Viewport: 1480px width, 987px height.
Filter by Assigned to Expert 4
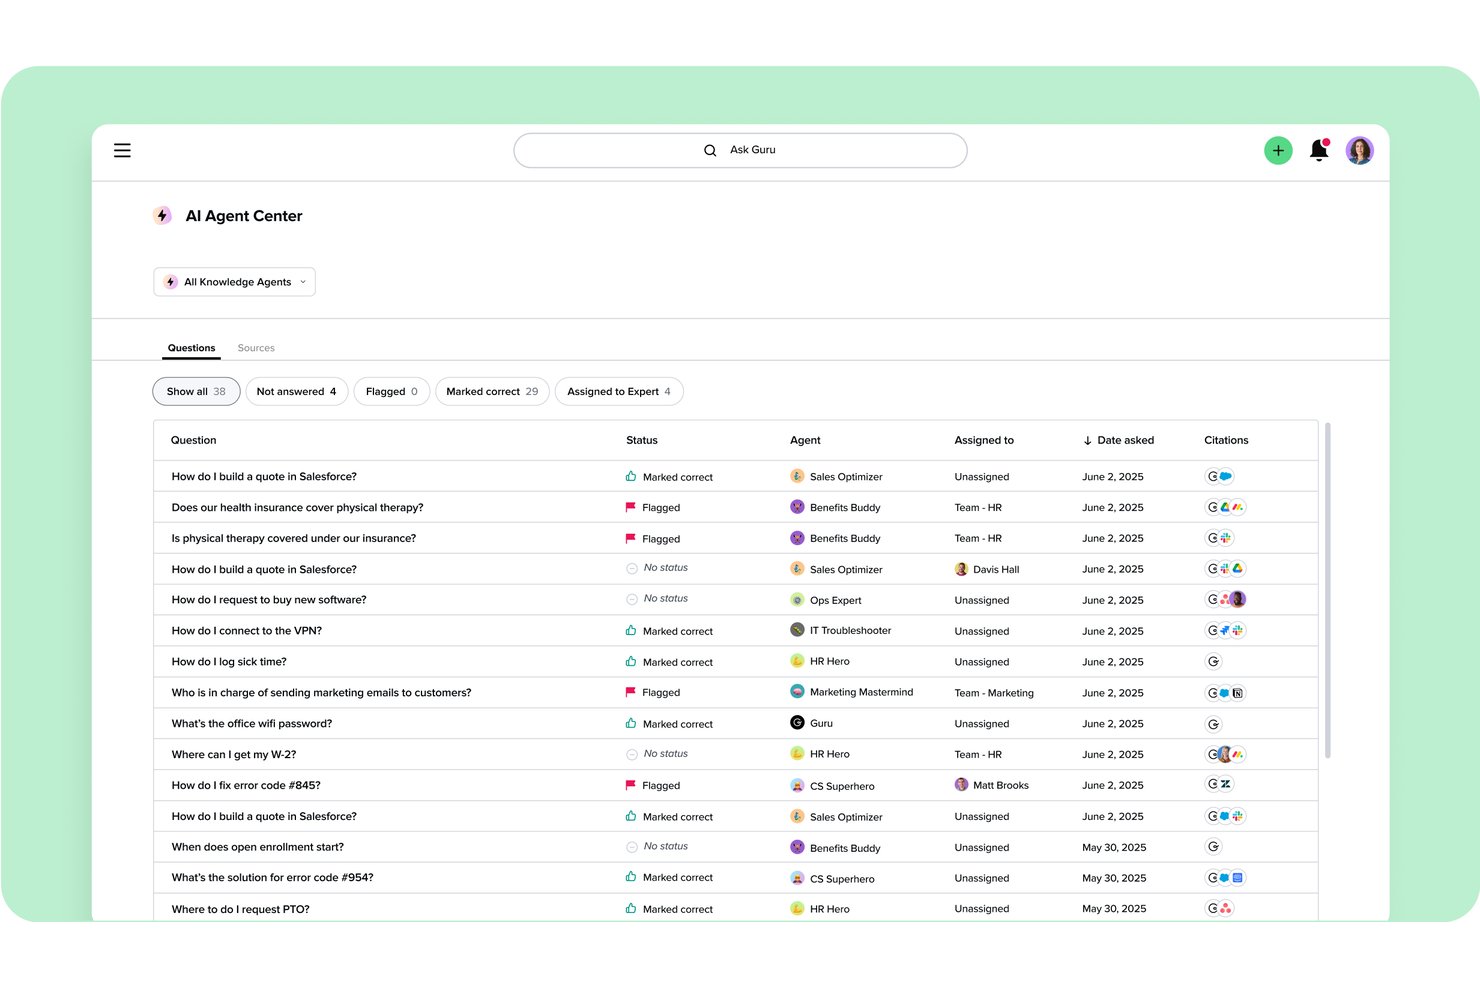[619, 391]
